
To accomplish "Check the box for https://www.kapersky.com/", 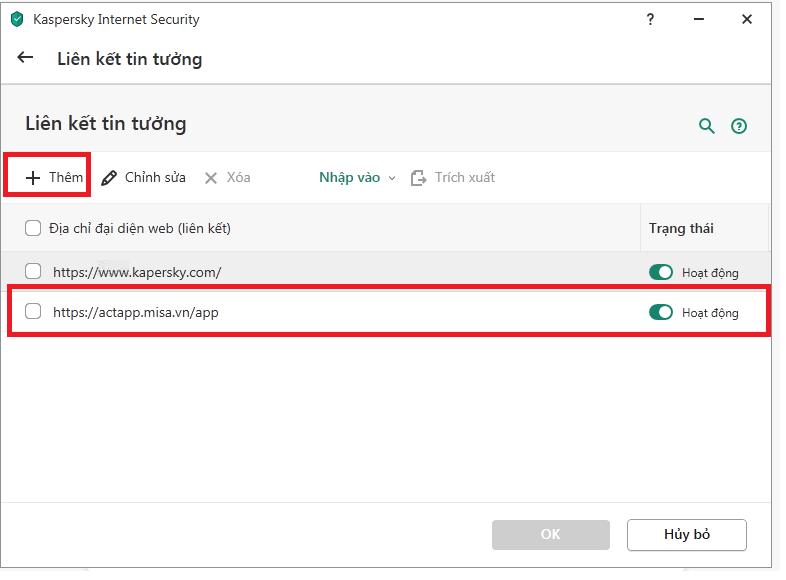I will click(x=33, y=271).
